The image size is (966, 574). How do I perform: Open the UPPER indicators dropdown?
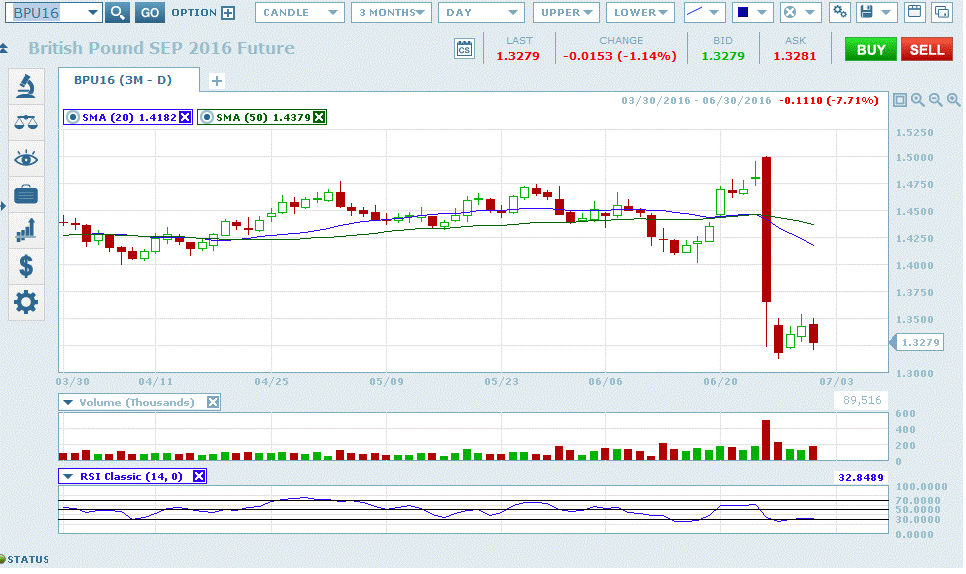(x=566, y=12)
